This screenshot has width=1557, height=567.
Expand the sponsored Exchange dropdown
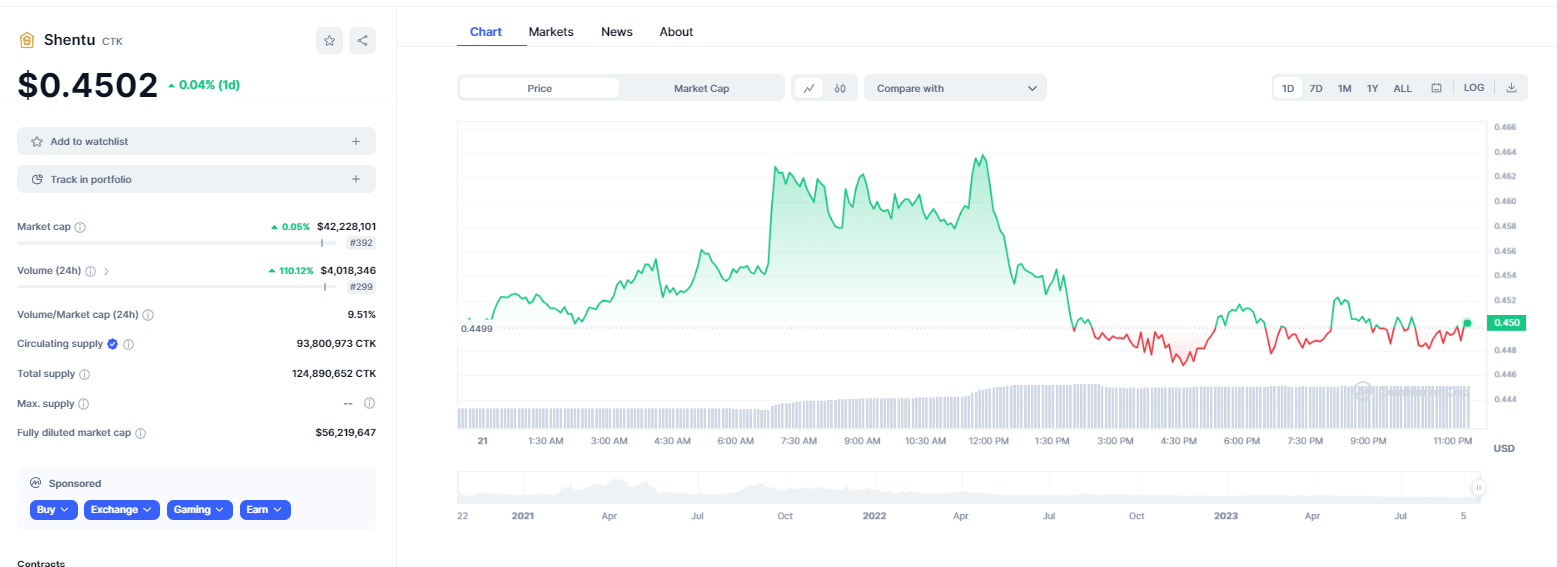[x=121, y=510]
